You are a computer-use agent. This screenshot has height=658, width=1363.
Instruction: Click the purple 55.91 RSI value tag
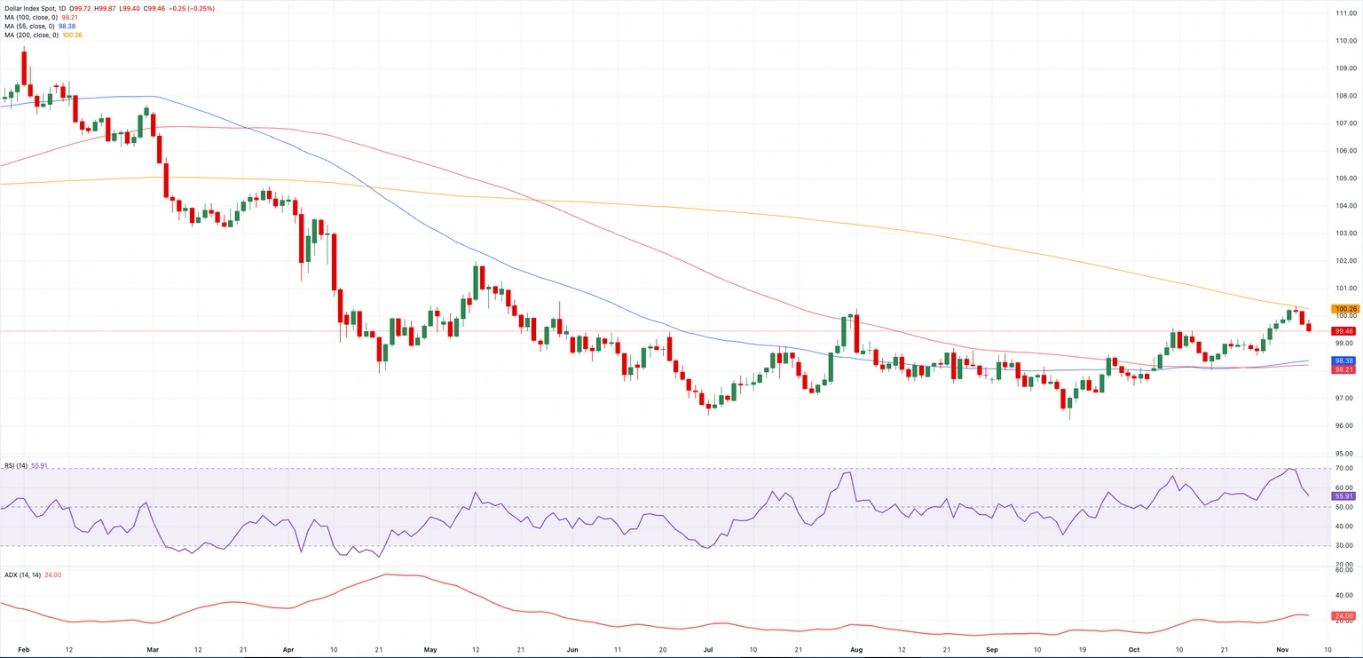tap(1344, 495)
